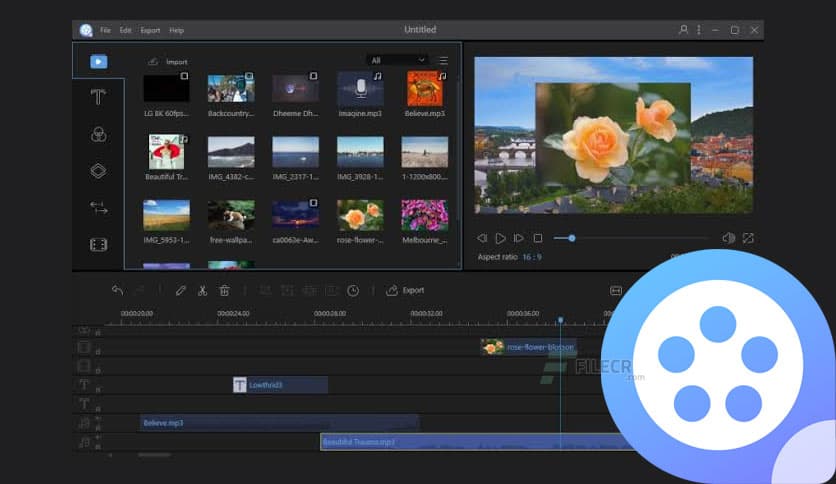Click the Split scissors icon
This screenshot has width=836, height=484.
(202, 291)
